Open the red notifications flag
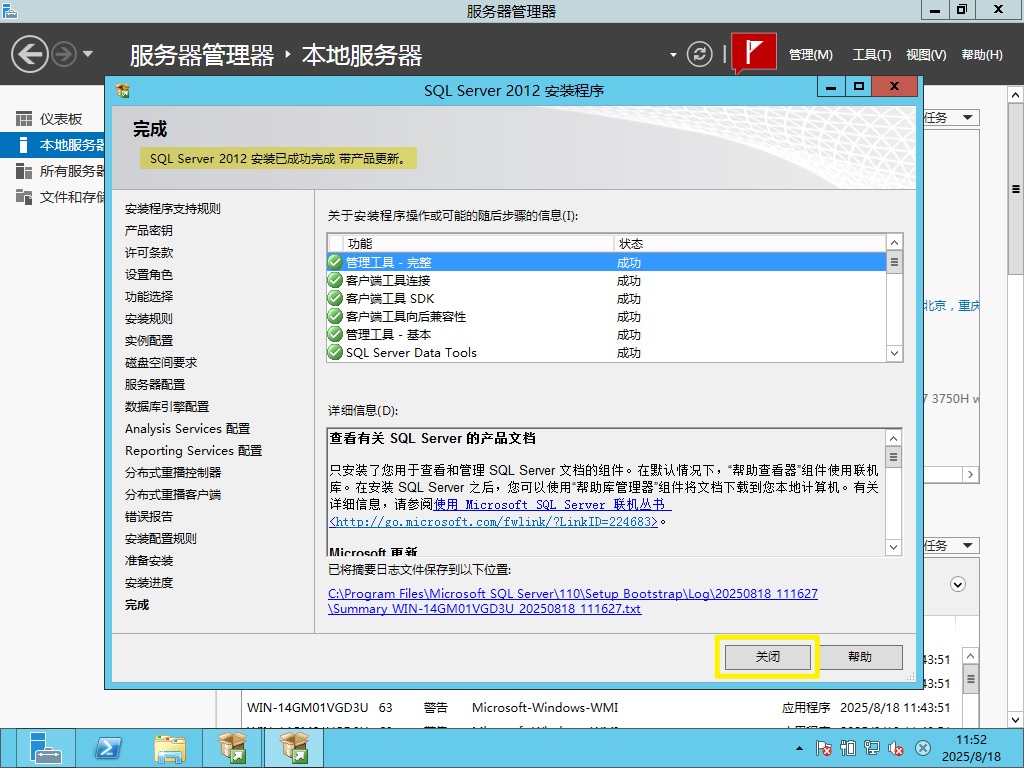1024x768 pixels. click(x=754, y=52)
